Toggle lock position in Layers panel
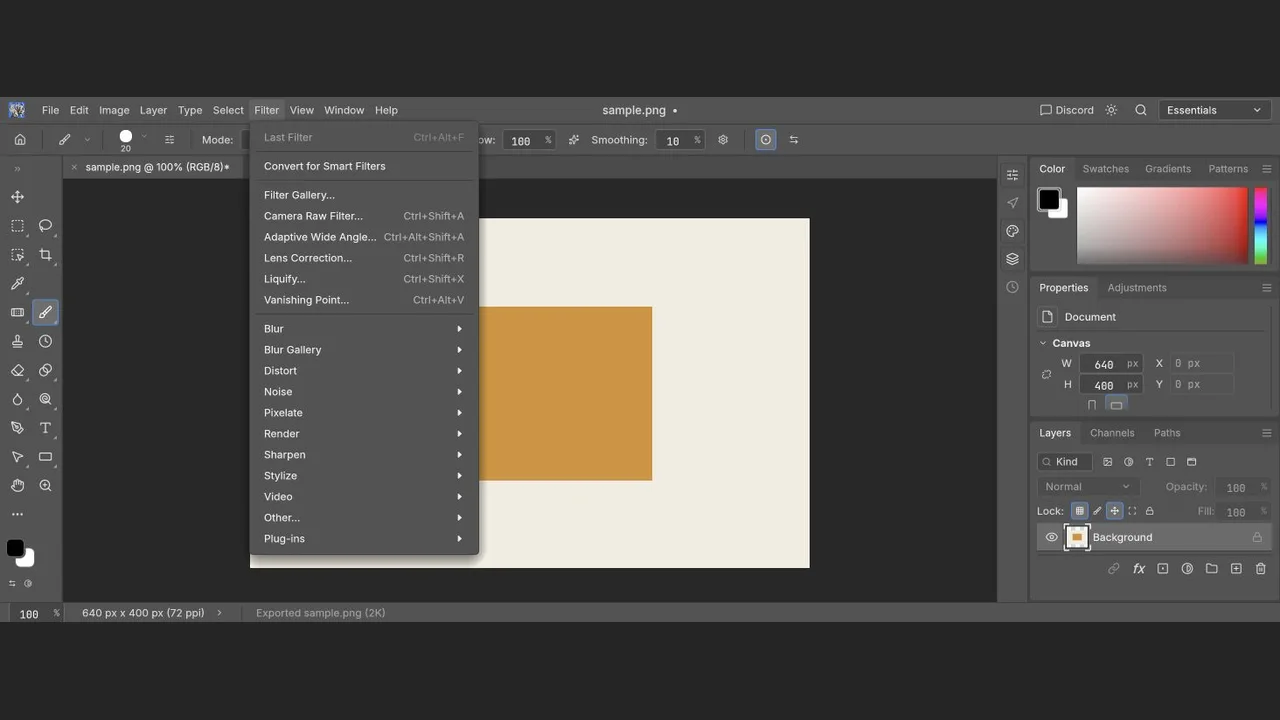The width and height of the screenshot is (1280, 720). tap(1115, 511)
